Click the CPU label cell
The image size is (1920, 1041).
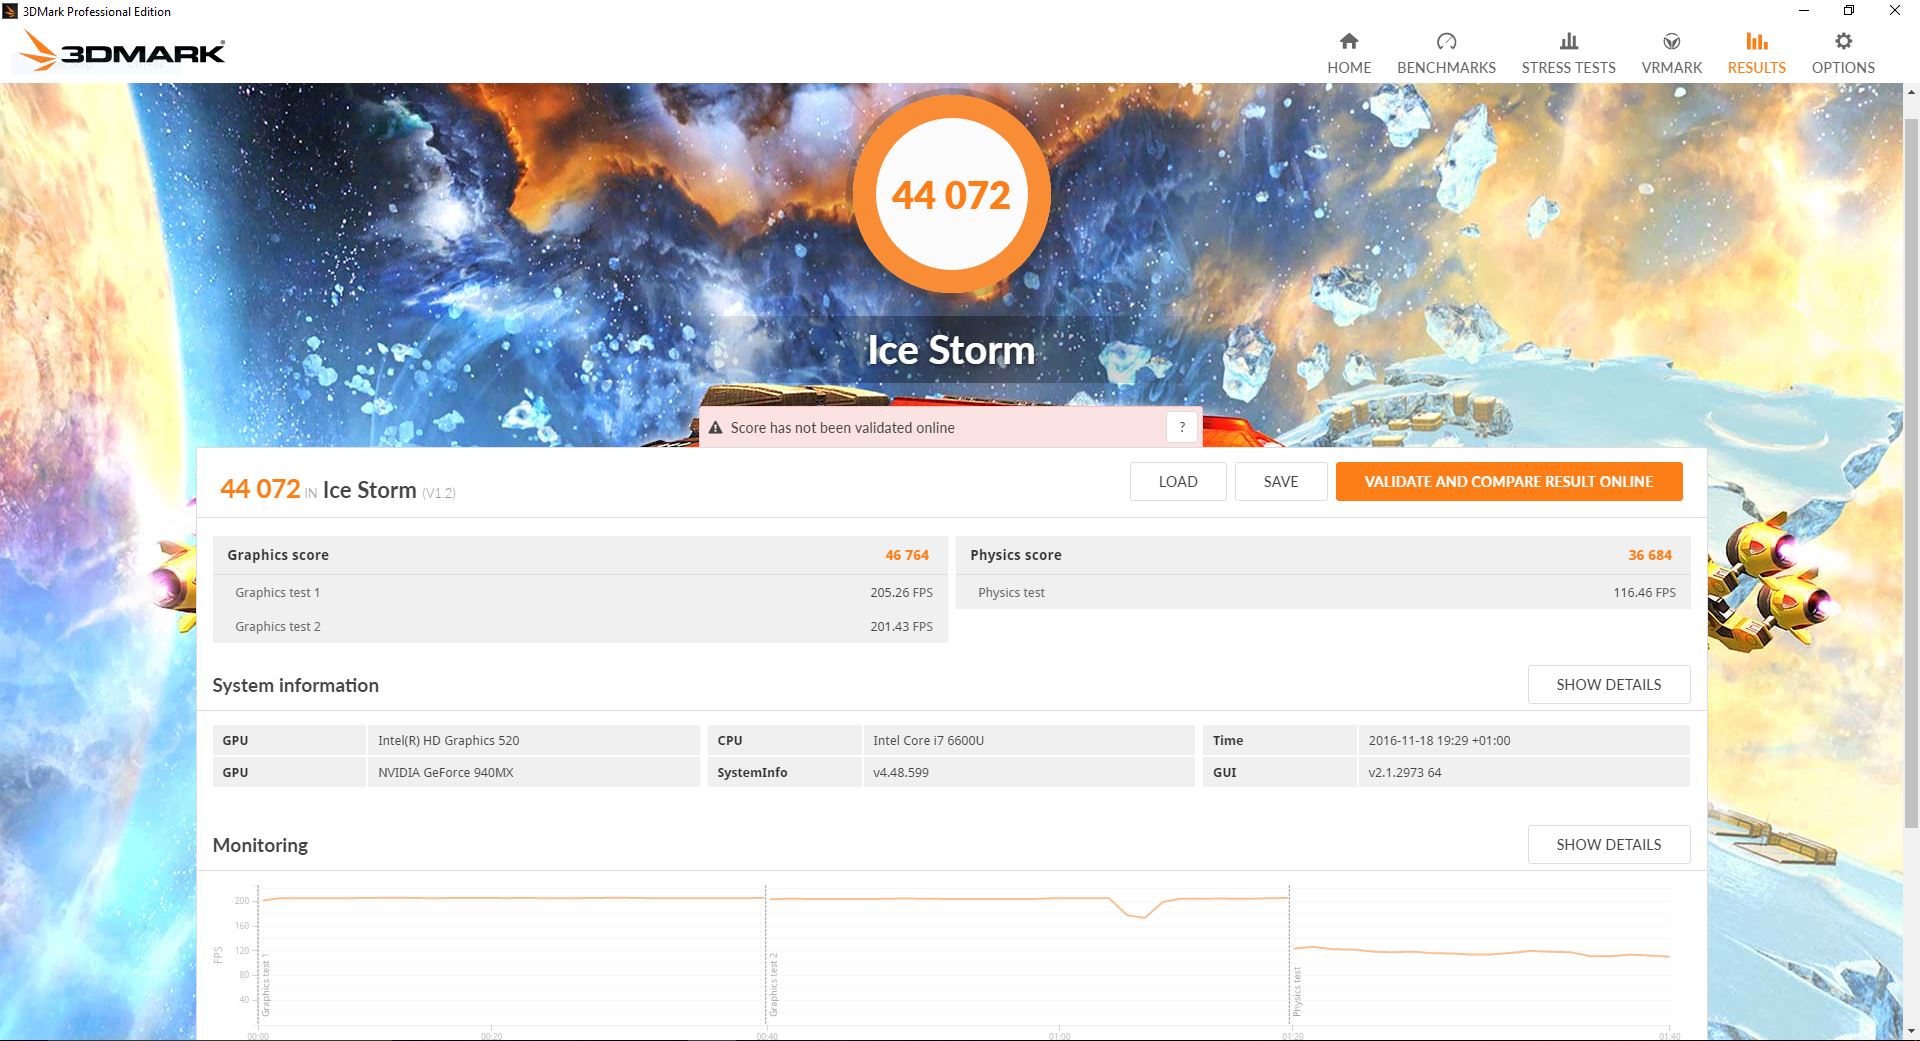[785, 741]
